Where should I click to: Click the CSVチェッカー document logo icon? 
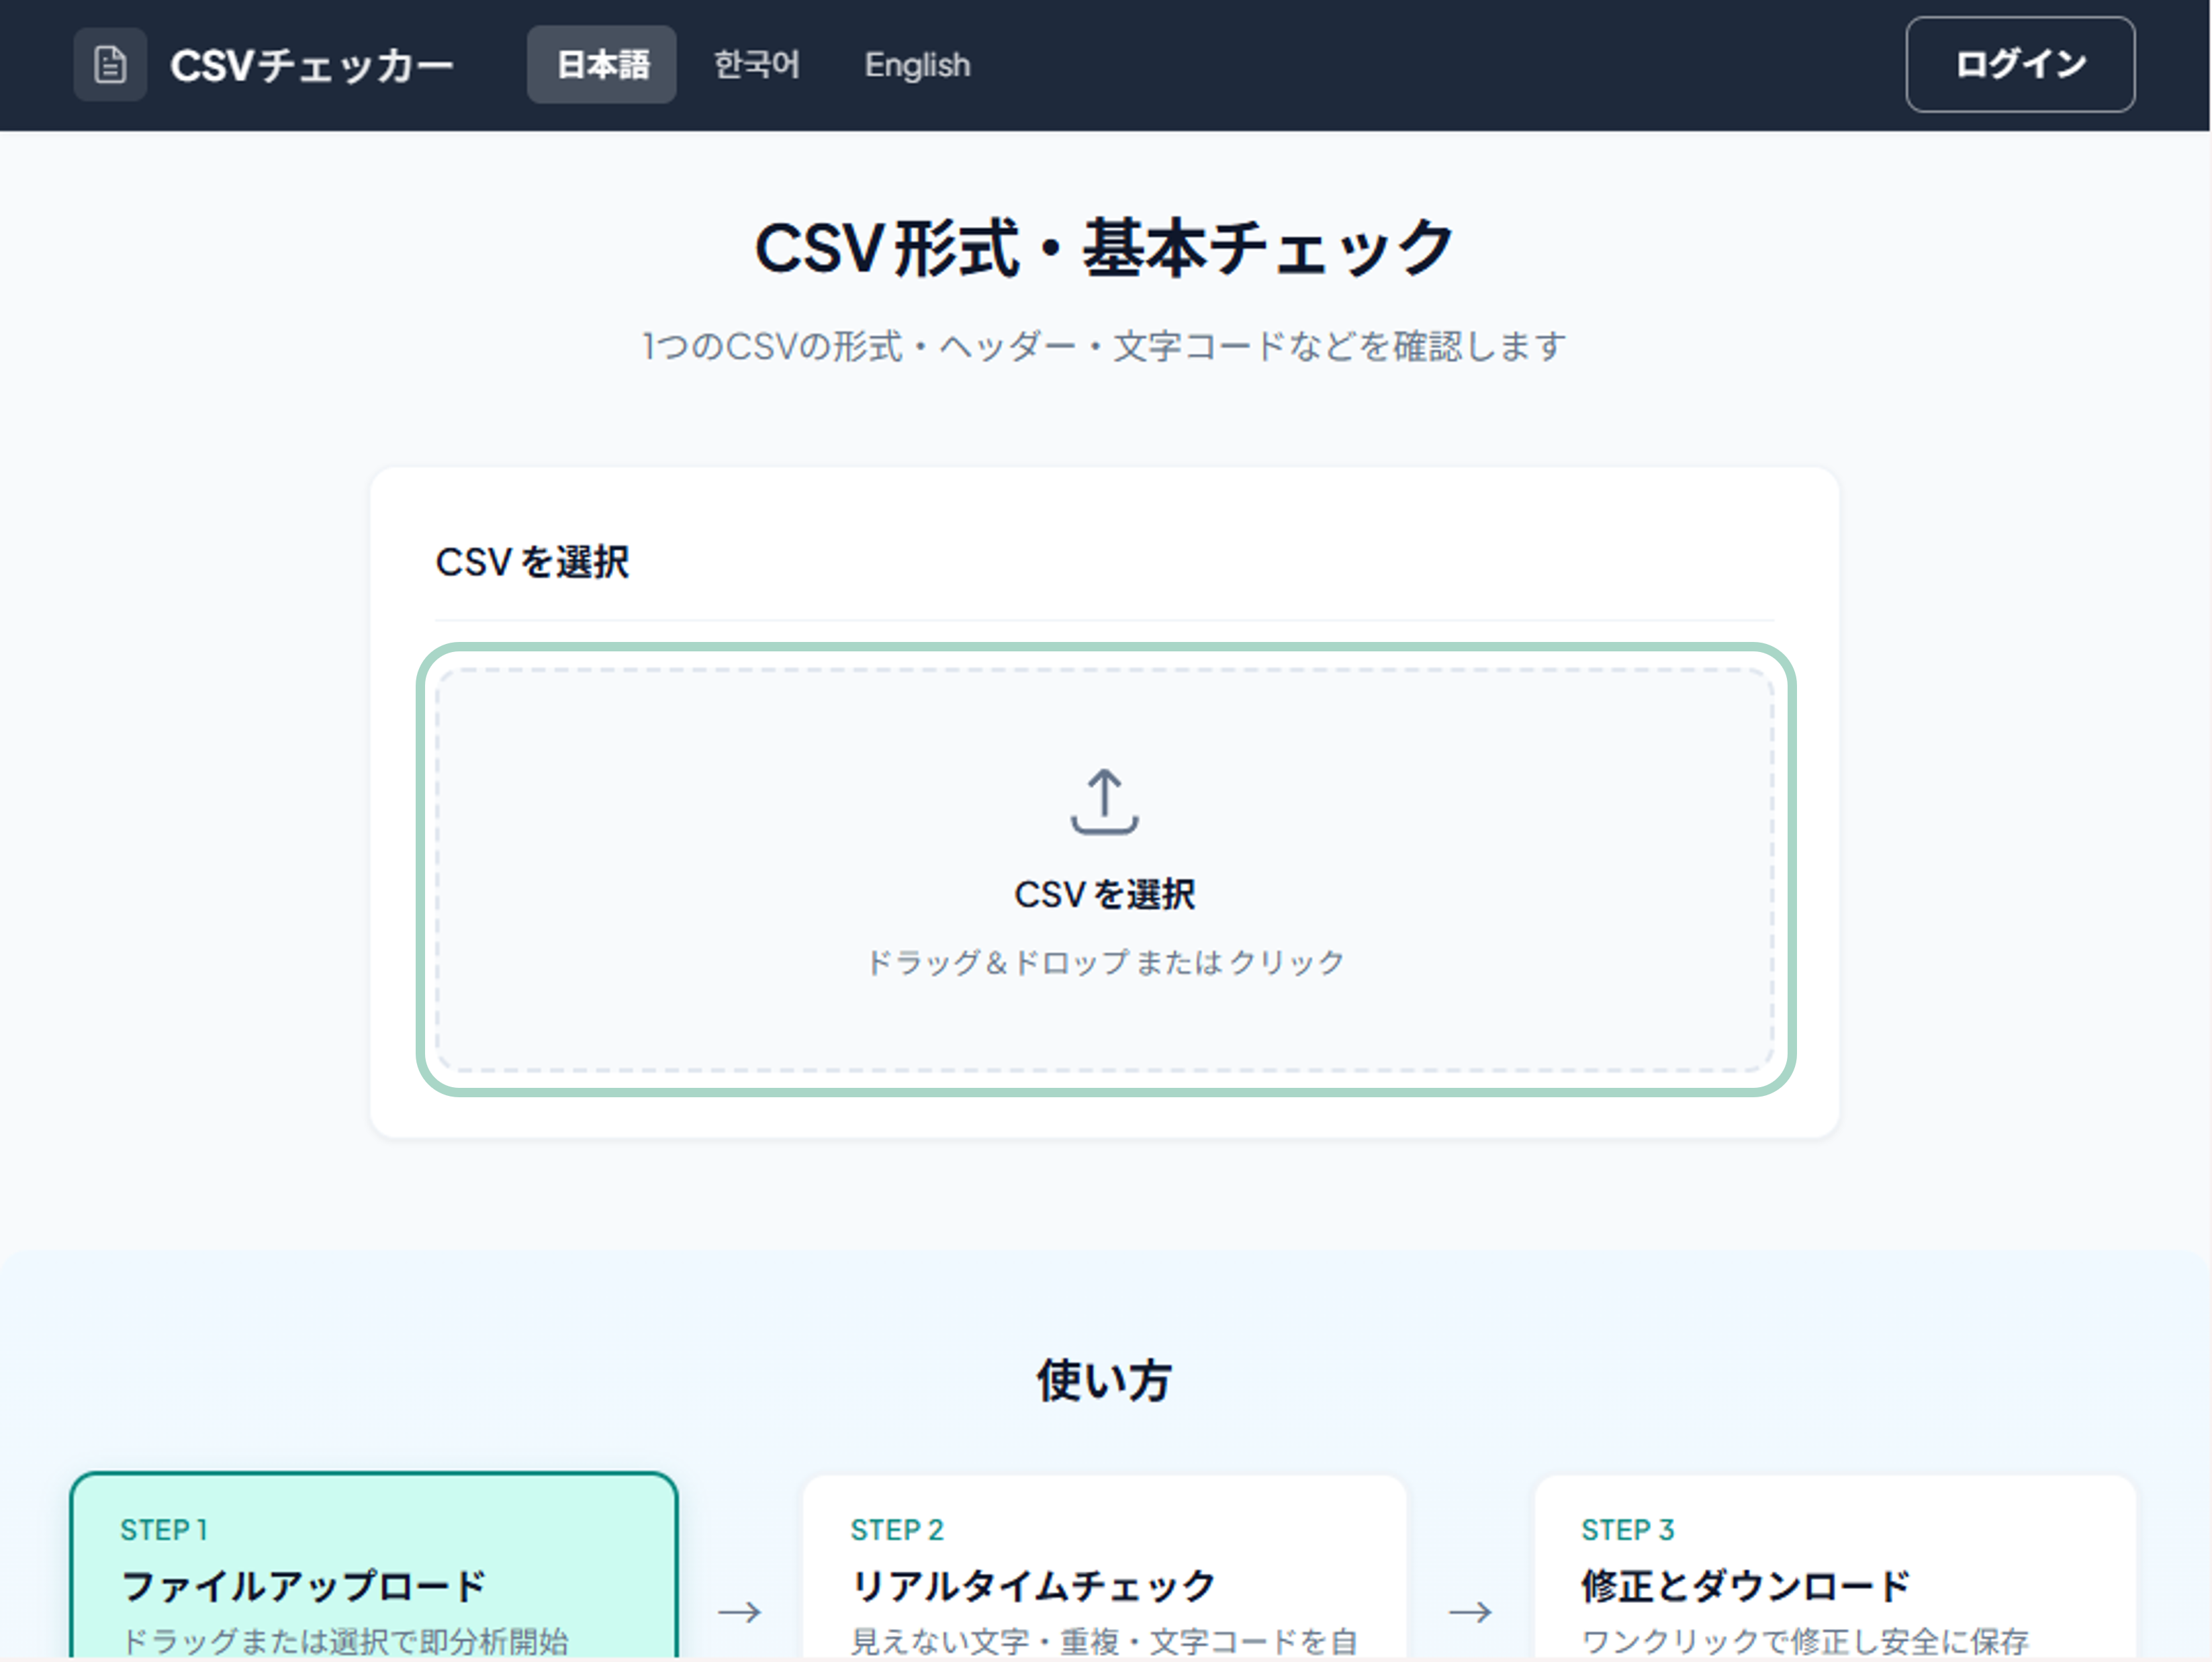[x=110, y=65]
